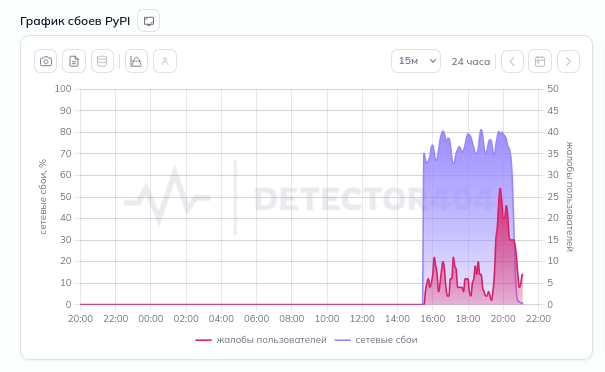Toggle жалобы пользователей legend series
605x372 pixels.
pyautogui.click(x=261, y=340)
